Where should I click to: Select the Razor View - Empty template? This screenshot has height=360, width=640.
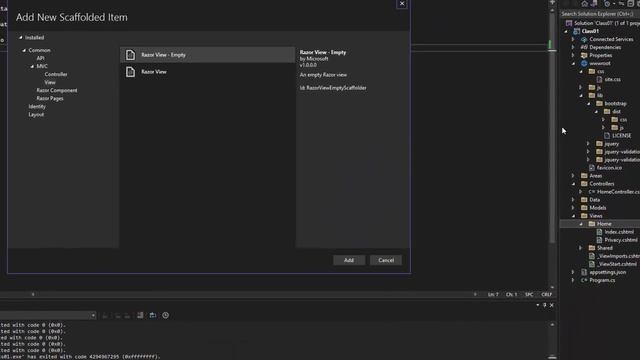coord(207,55)
